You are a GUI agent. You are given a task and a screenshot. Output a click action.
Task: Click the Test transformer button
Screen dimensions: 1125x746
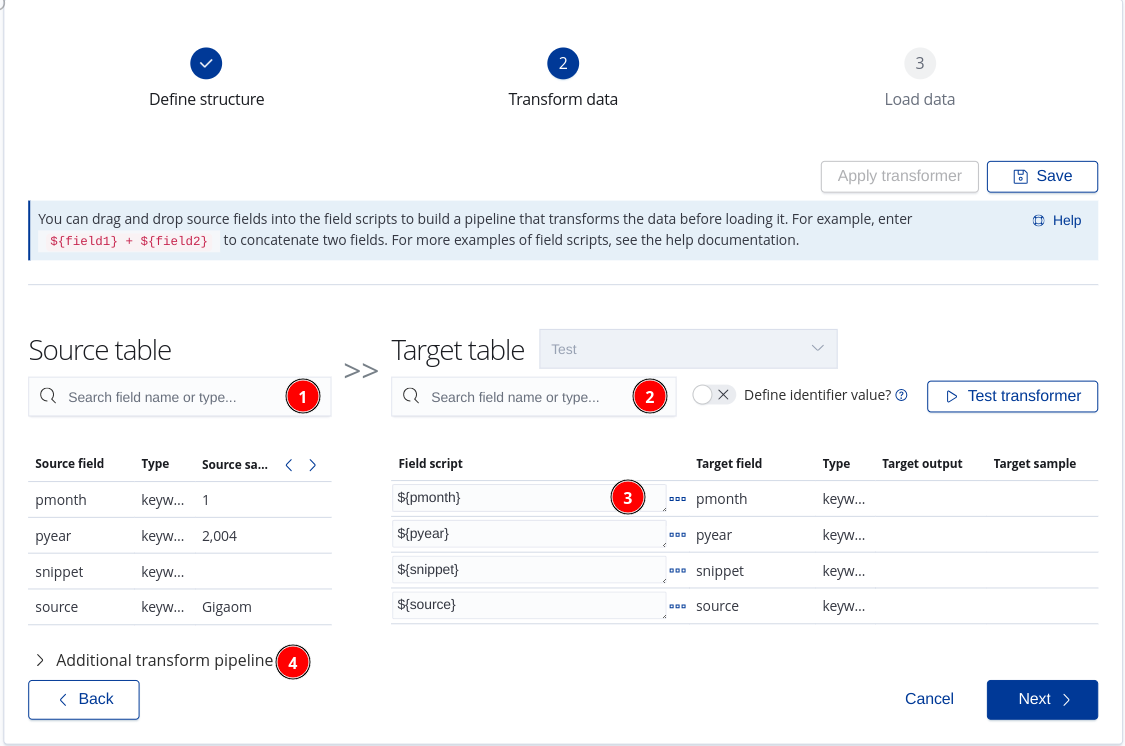click(x=1012, y=396)
